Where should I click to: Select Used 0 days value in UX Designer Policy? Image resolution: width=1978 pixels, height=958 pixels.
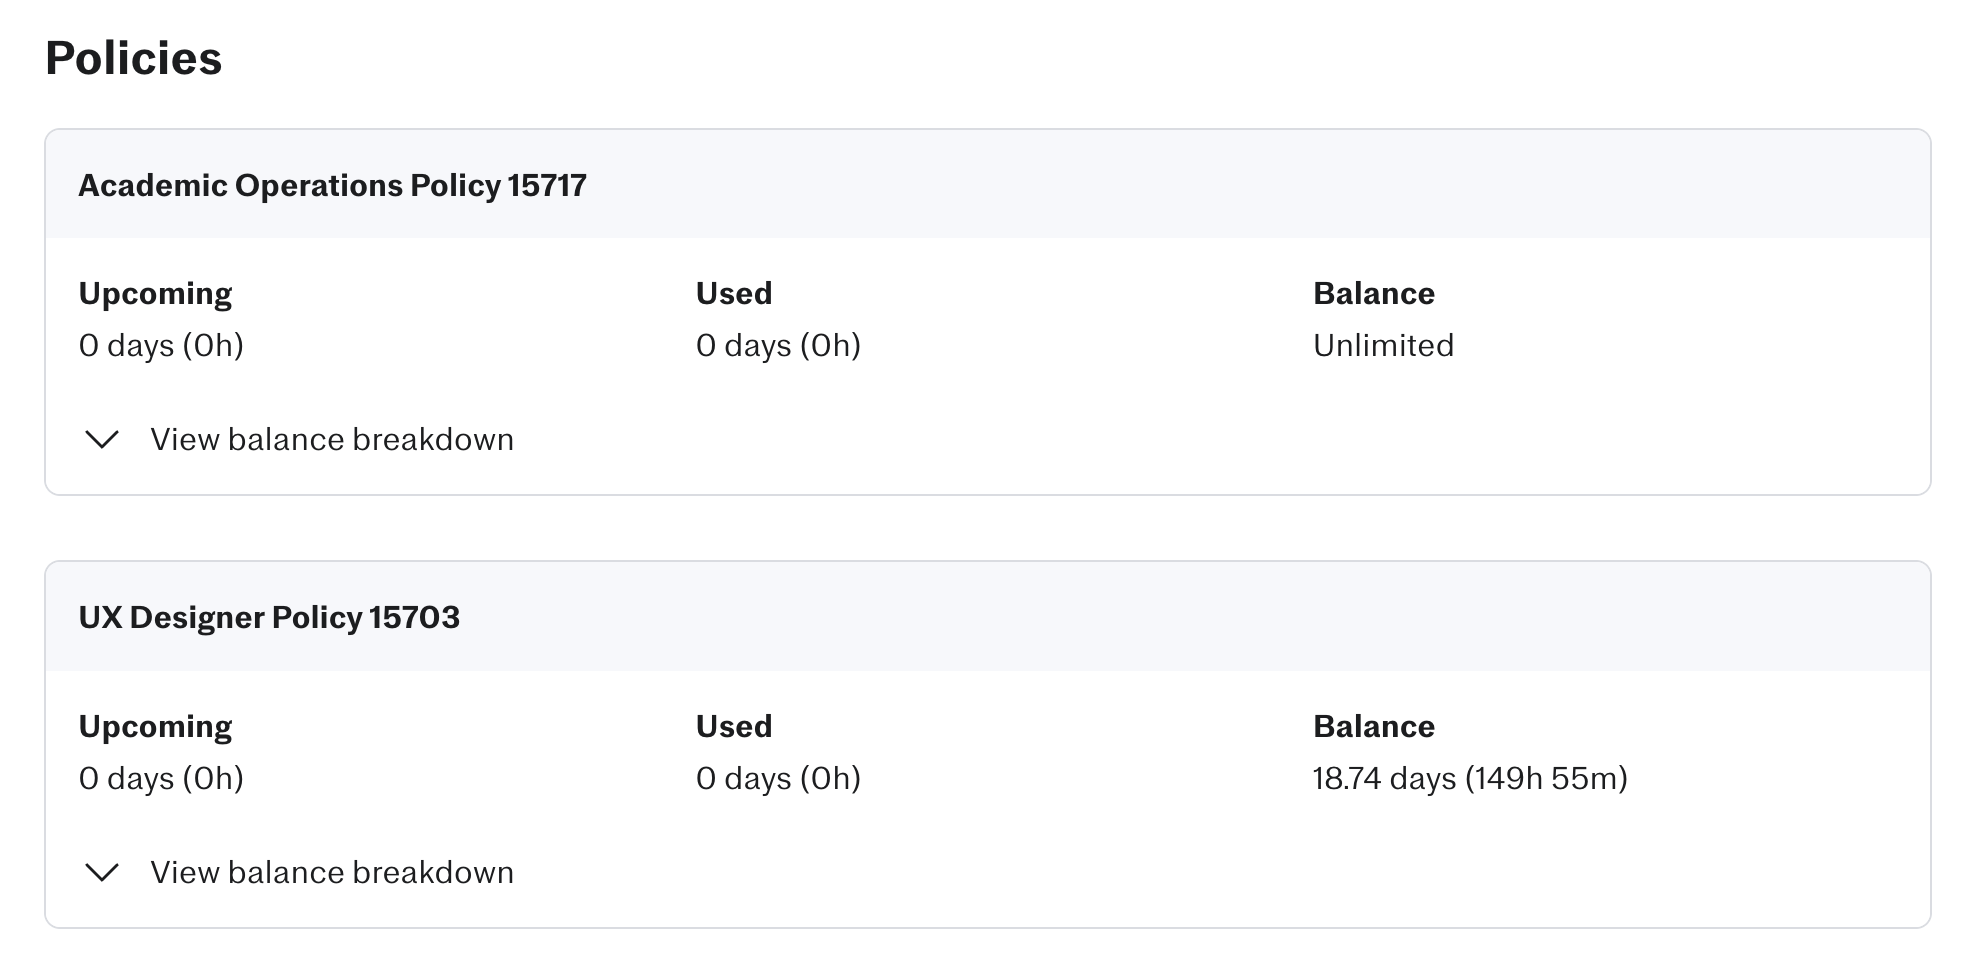pyautogui.click(x=778, y=779)
